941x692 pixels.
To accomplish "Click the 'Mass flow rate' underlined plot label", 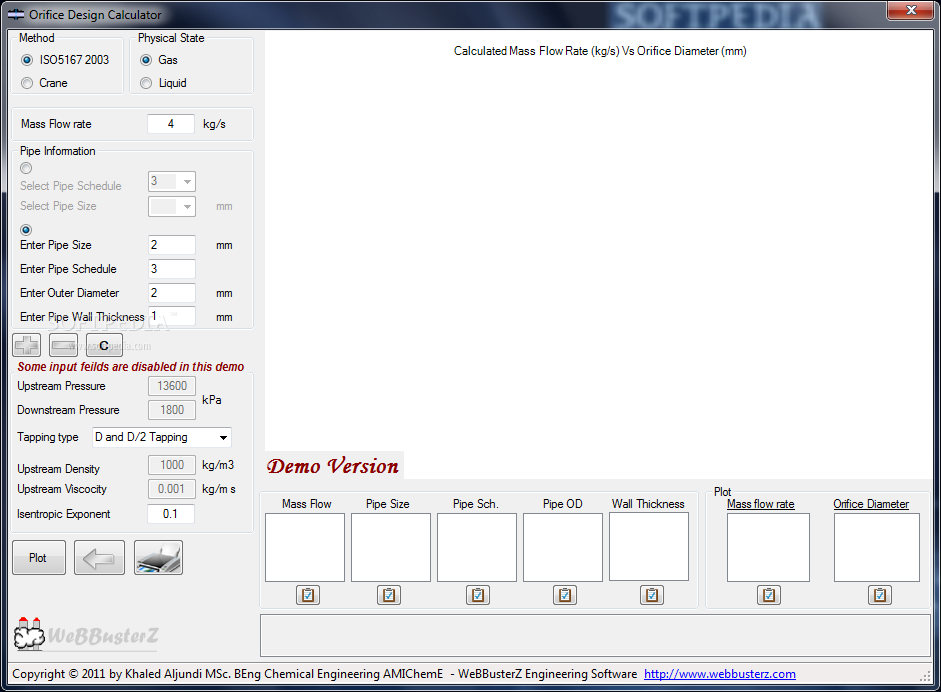I will point(761,504).
